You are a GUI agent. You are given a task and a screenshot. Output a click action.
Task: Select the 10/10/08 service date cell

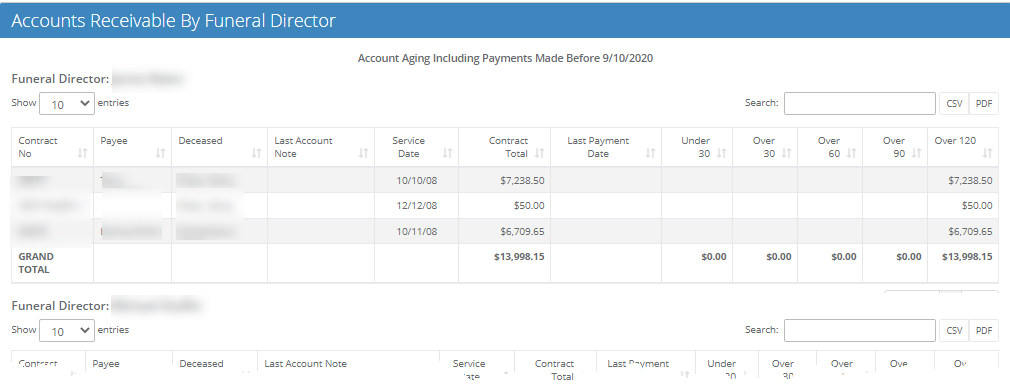[x=416, y=180]
